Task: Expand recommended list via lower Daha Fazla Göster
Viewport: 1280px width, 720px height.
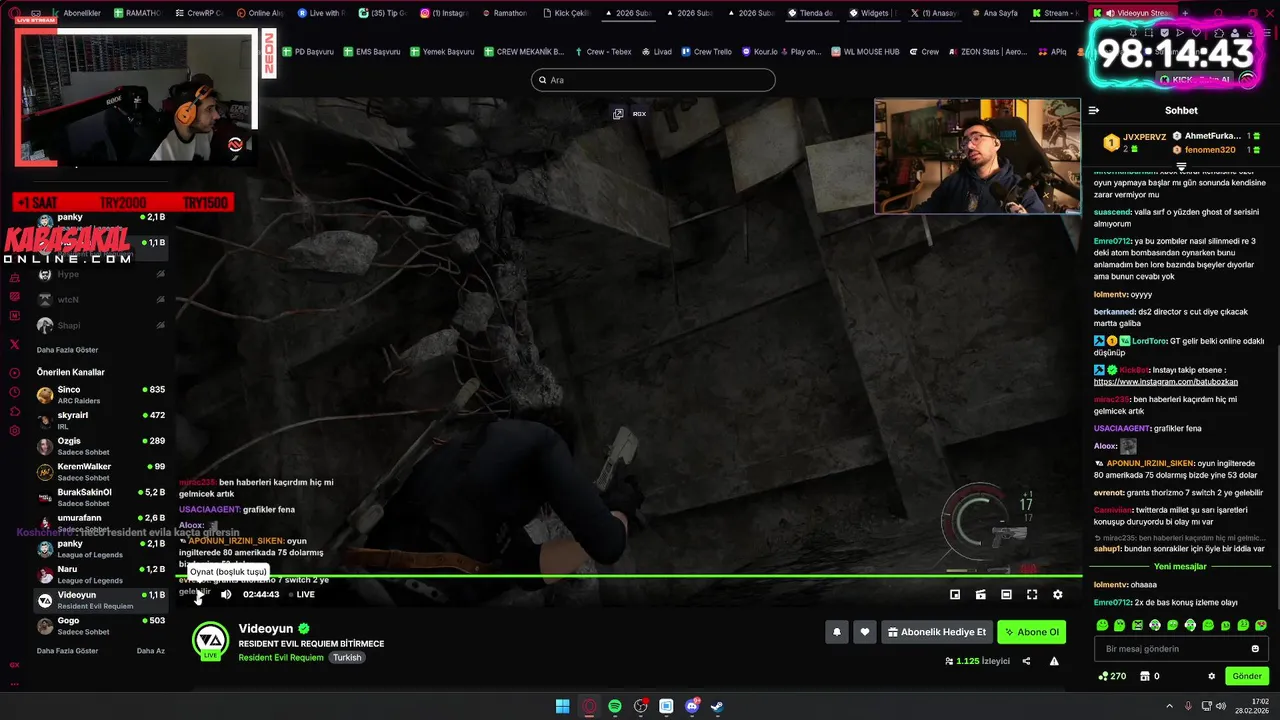Action: coord(67,651)
